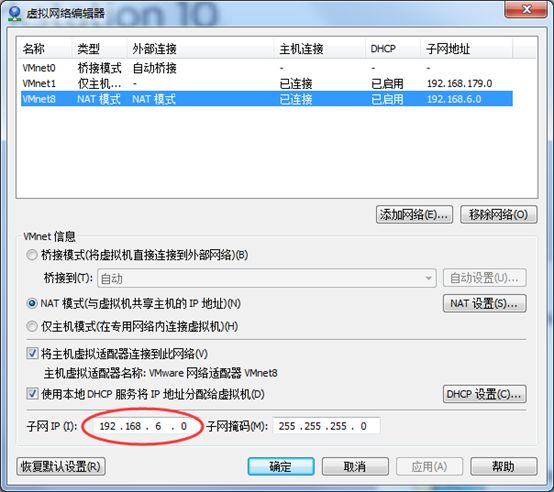Close the 虚拟网络编辑器 window

(x=526, y=9)
